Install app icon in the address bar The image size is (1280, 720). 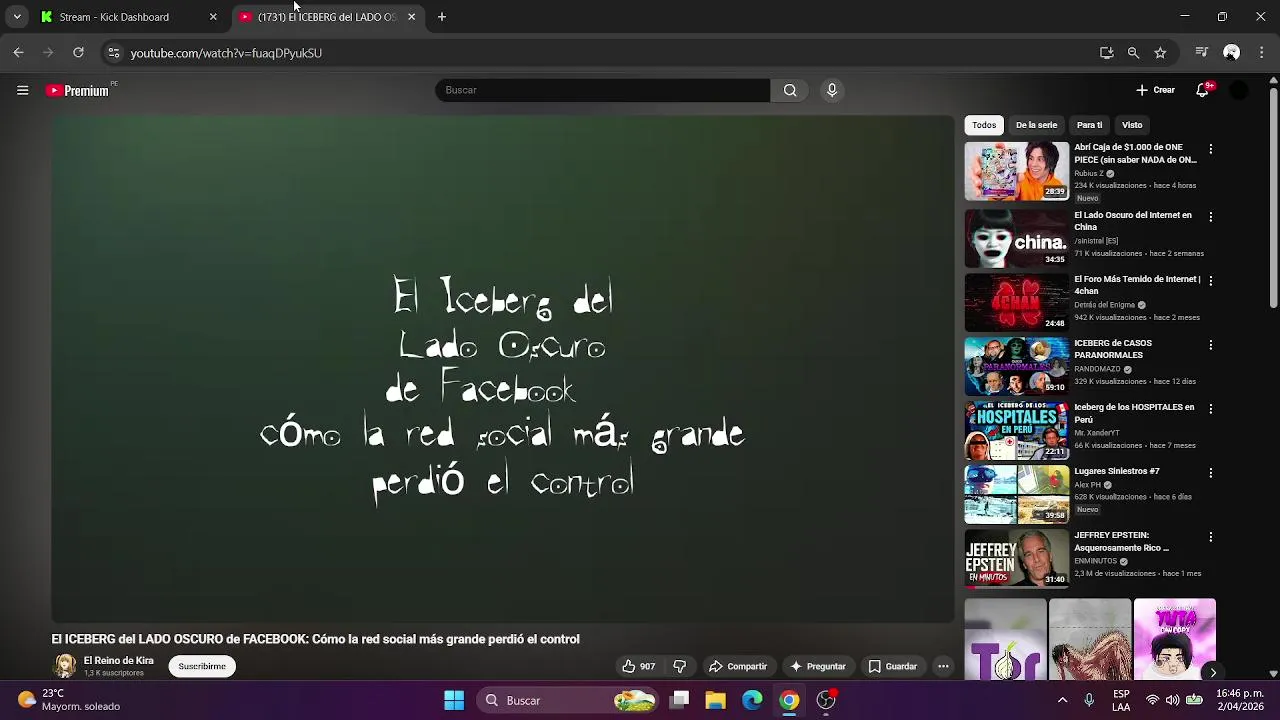coord(1106,53)
